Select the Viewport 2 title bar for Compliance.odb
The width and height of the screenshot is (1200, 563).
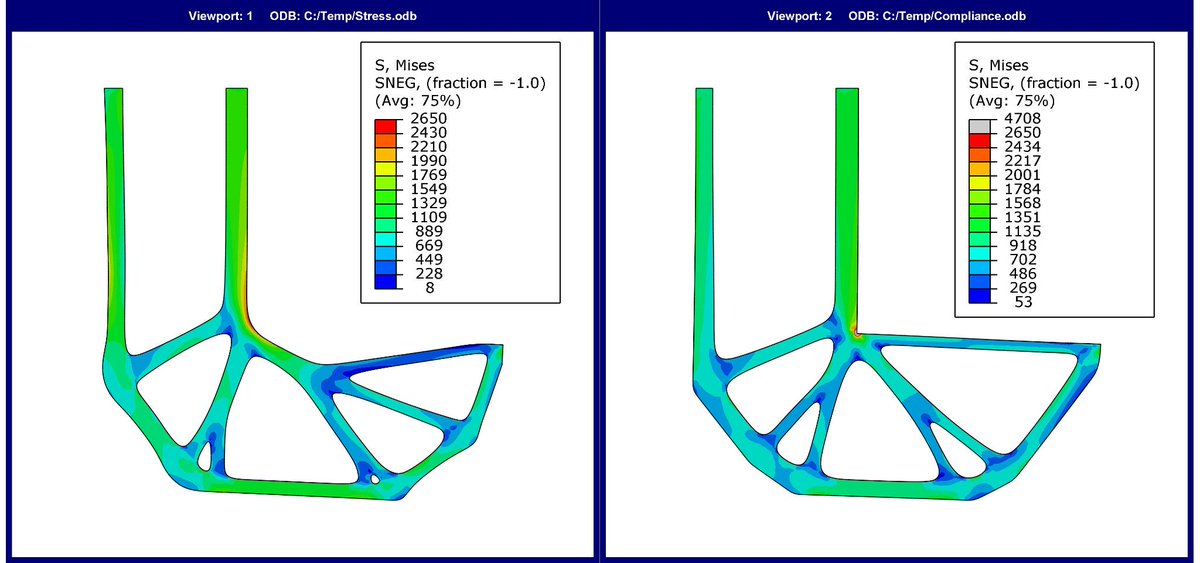point(899,15)
